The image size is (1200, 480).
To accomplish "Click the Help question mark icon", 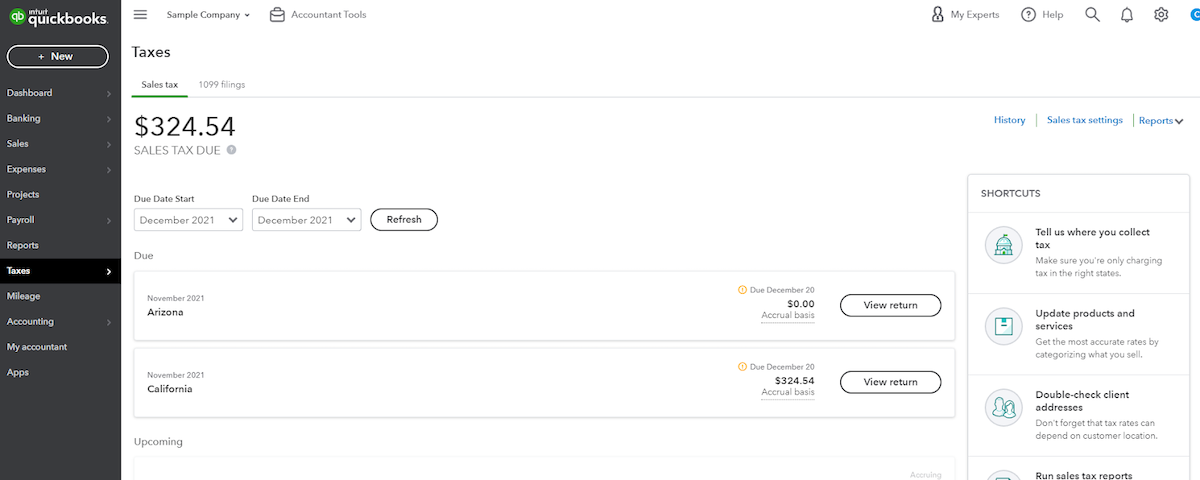I will click(x=1028, y=15).
